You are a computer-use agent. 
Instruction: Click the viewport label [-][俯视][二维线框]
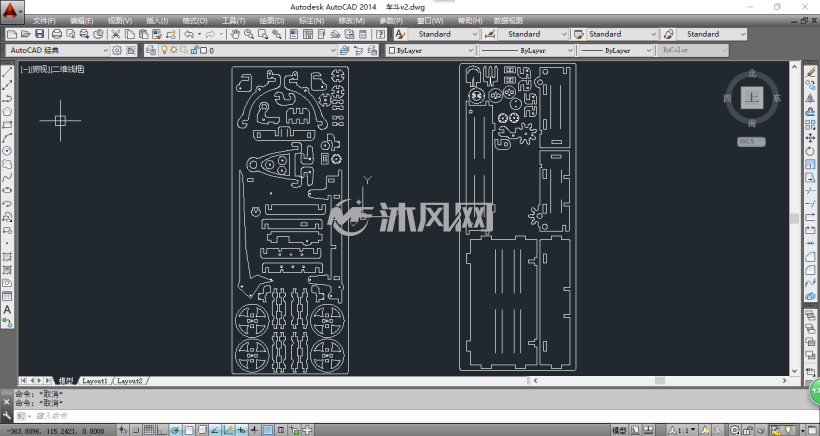52,69
